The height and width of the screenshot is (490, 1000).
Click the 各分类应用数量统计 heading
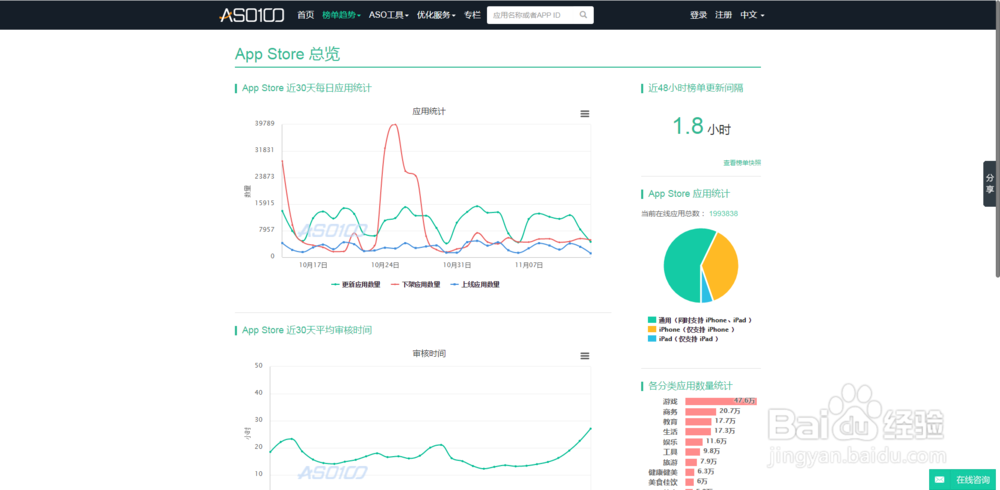[690, 386]
